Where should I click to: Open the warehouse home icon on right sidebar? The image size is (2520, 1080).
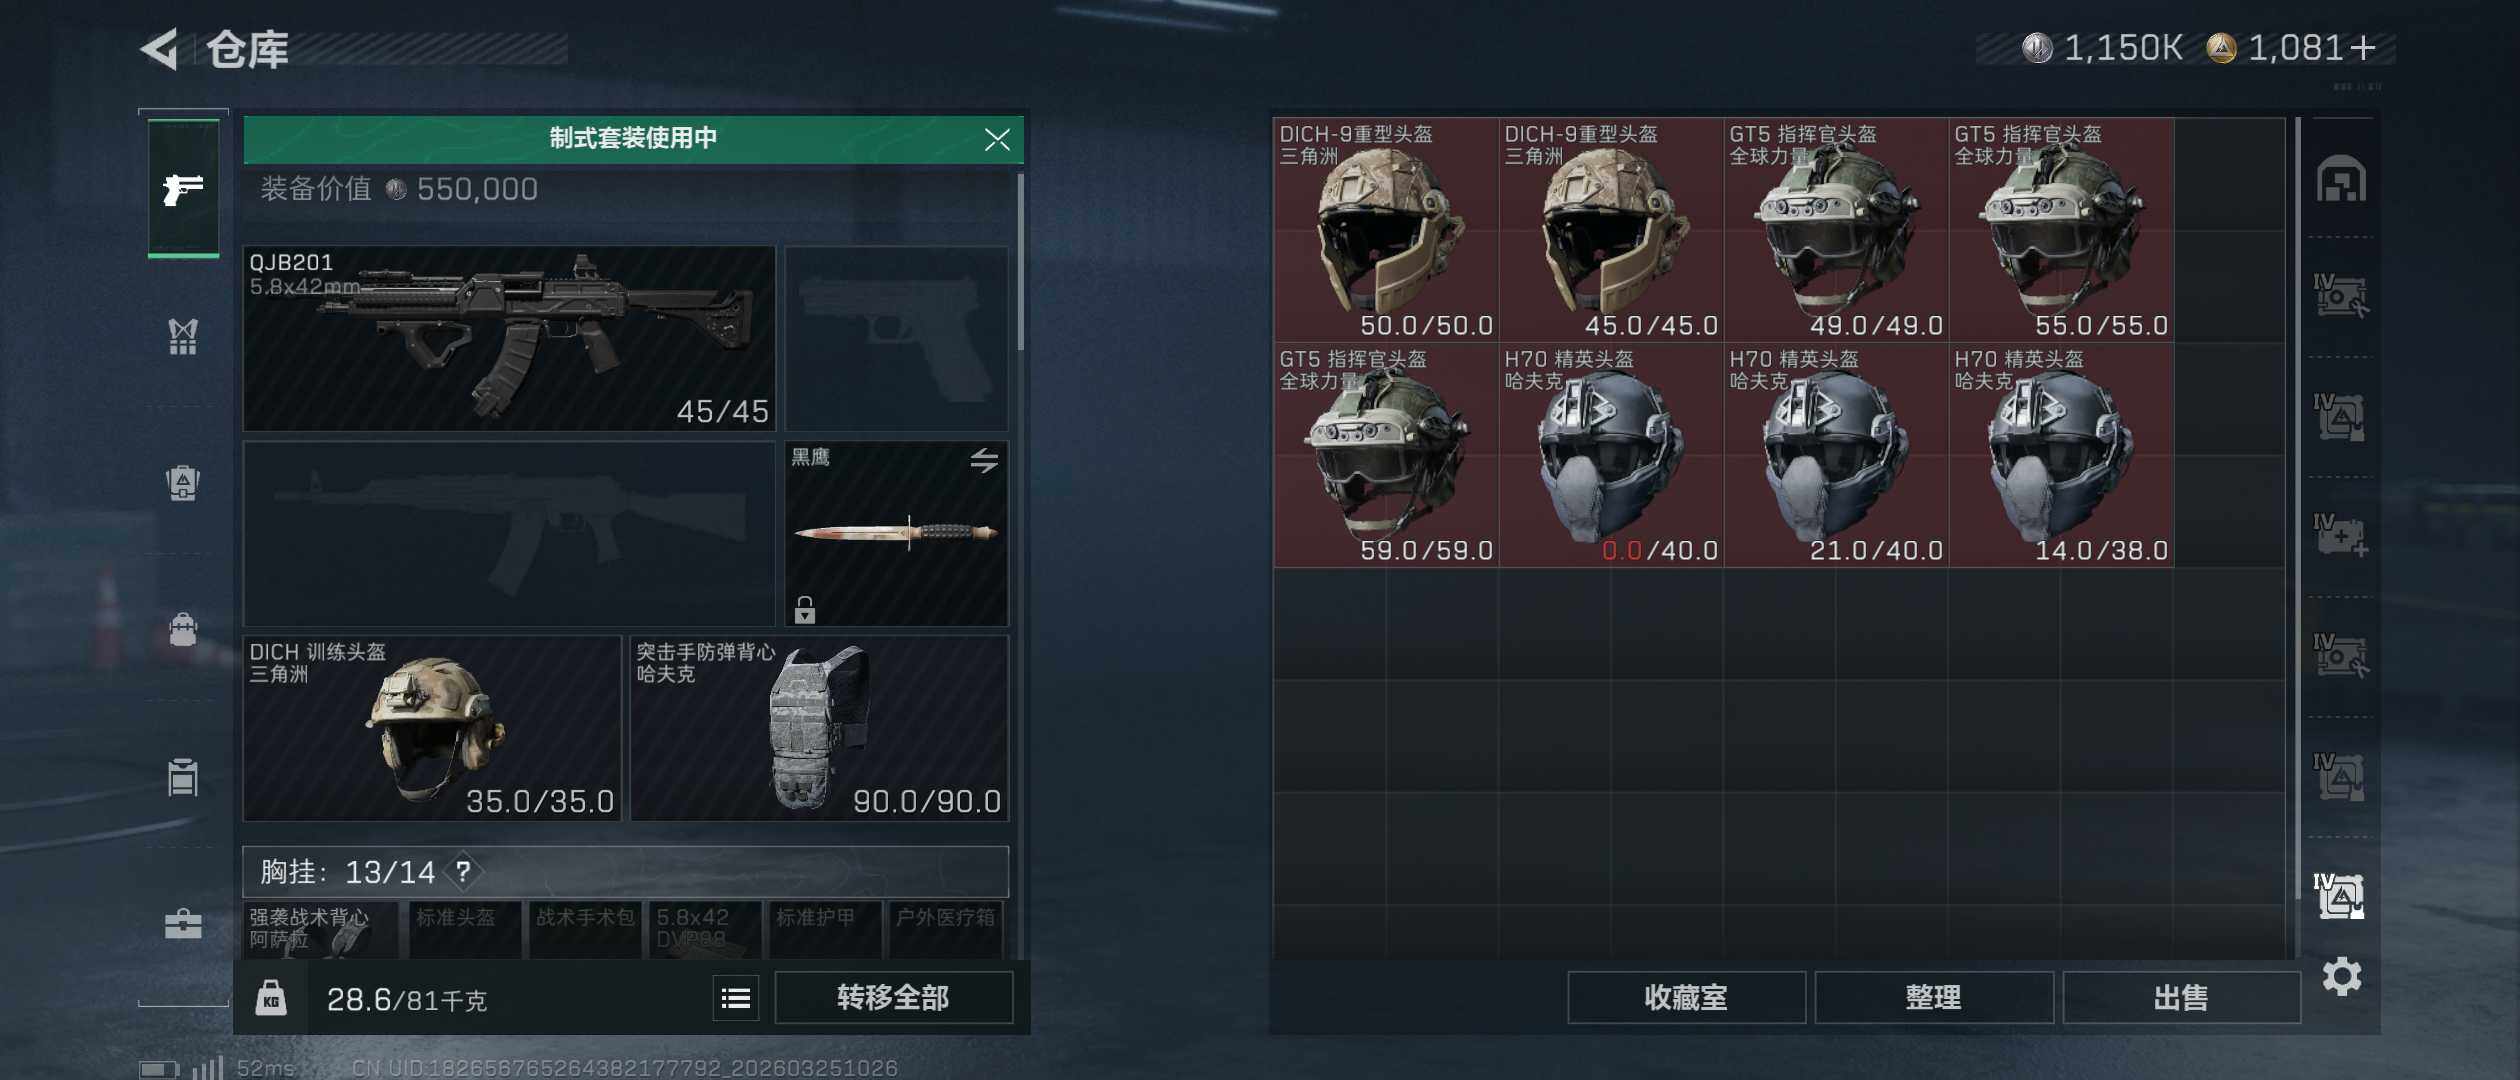click(2340, 180)
